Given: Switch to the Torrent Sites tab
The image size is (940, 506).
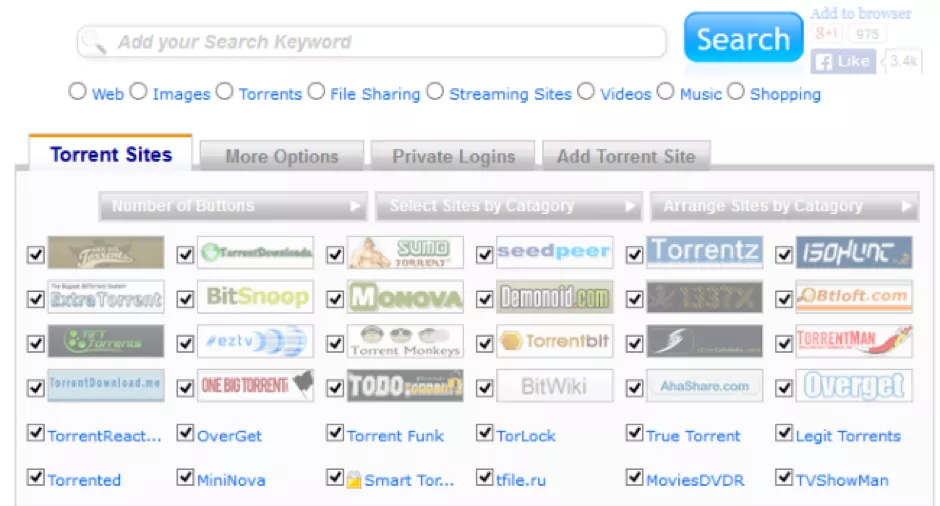Looking at the screenshot, I should [111, 154].
